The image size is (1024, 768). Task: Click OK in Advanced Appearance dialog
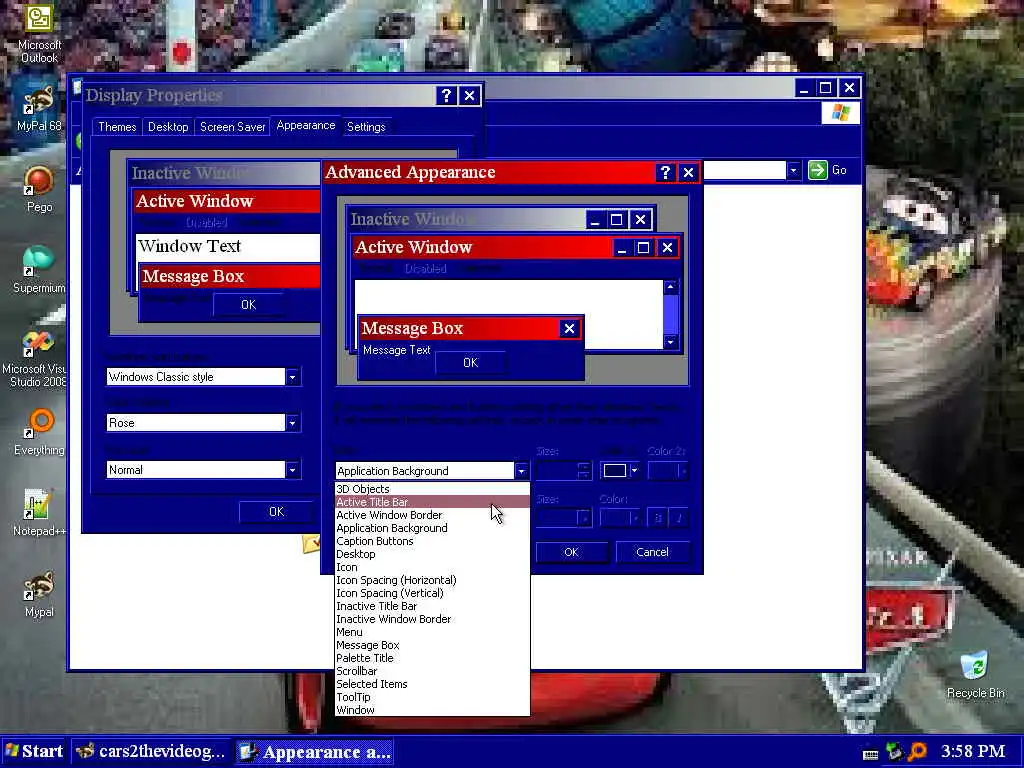571,552
